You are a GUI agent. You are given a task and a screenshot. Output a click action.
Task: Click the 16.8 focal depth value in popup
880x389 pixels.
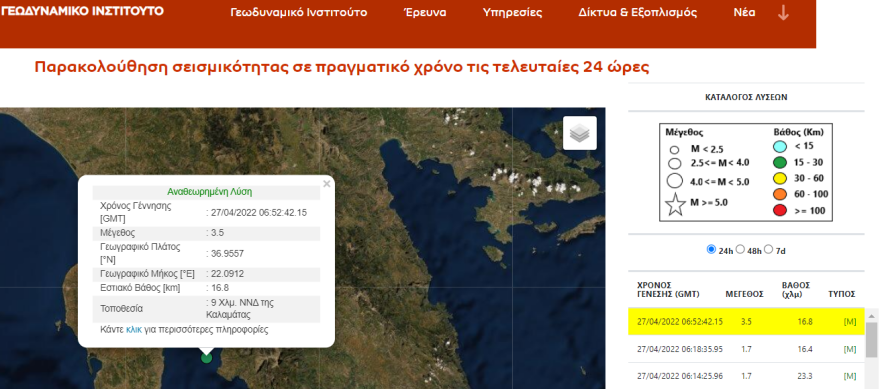click(x=219, y=288)
